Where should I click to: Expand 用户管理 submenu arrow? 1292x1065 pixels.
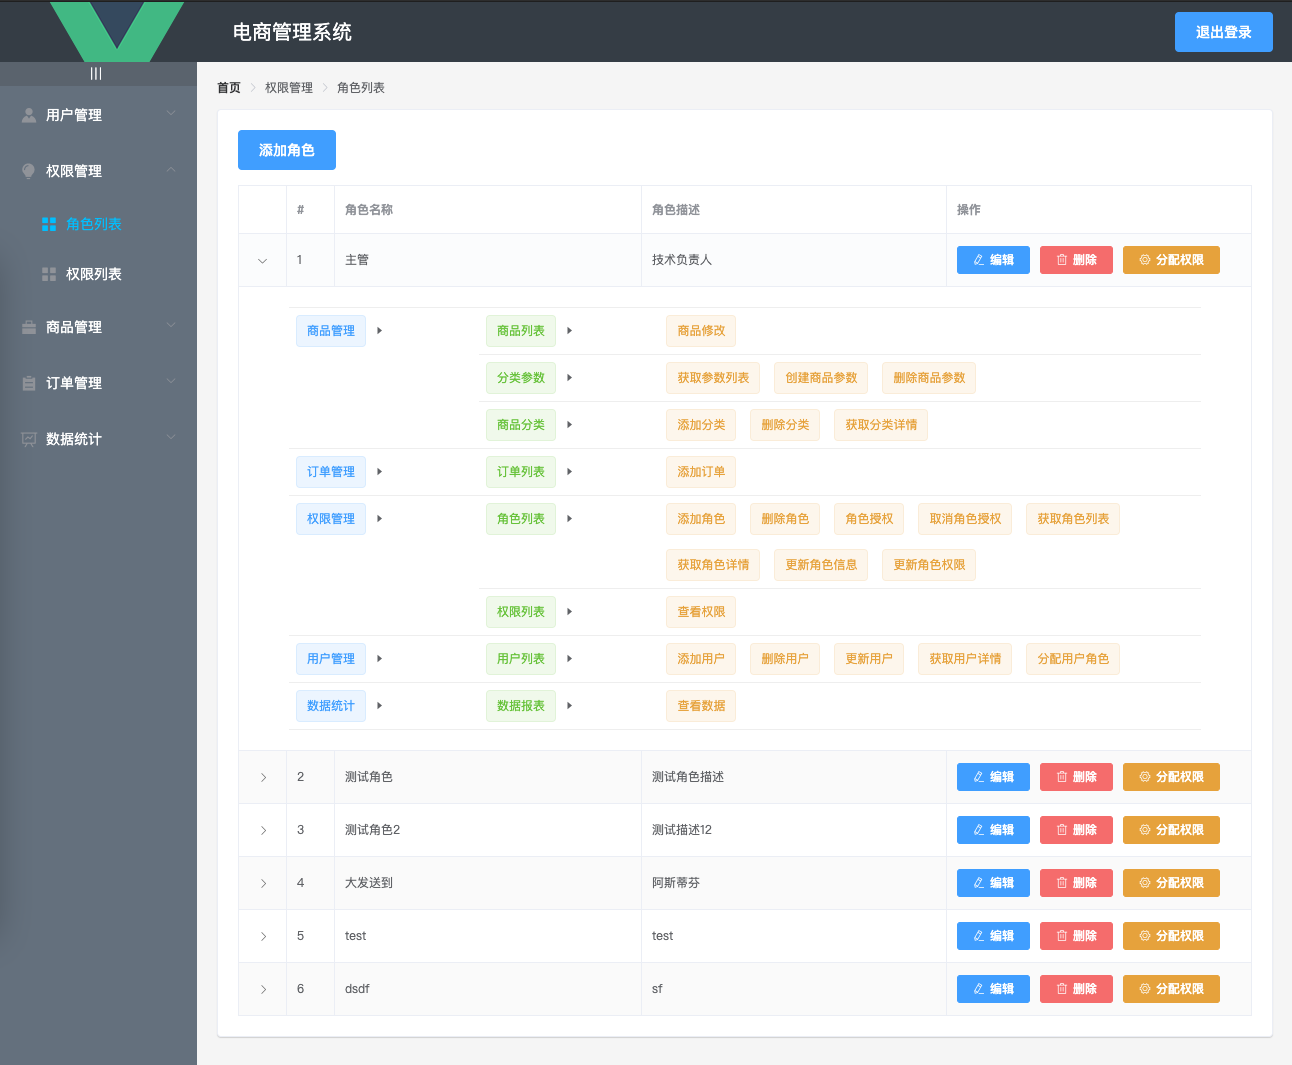(x=171, y=113)
